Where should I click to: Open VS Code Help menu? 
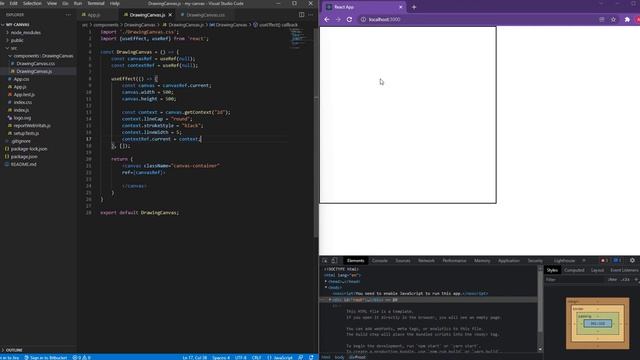point(115,3)
